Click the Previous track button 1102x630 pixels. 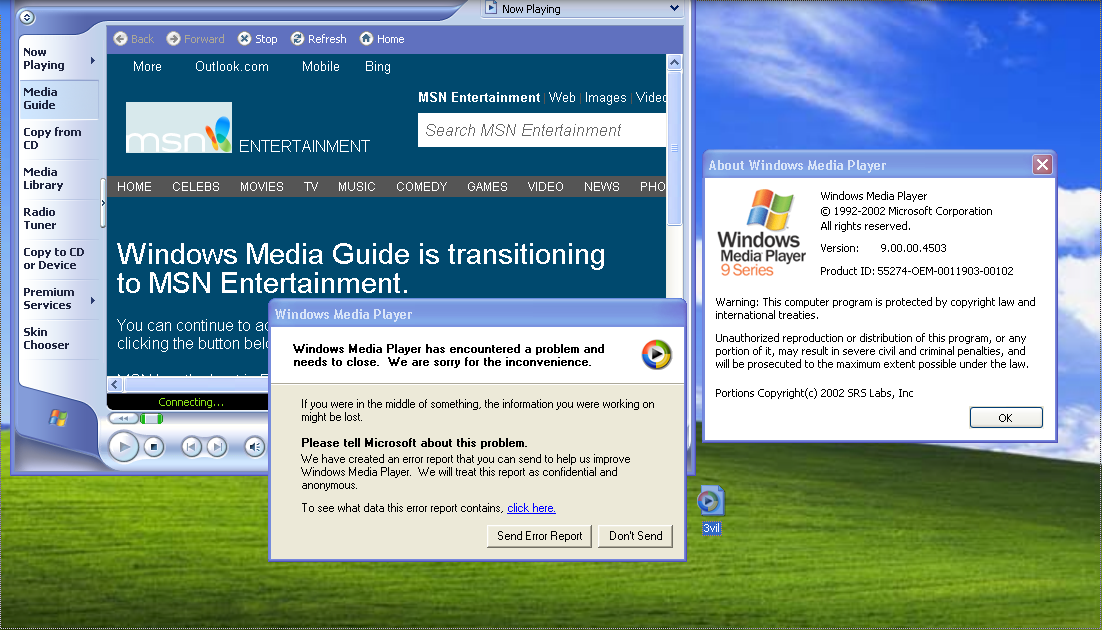(x=191, y=446)
